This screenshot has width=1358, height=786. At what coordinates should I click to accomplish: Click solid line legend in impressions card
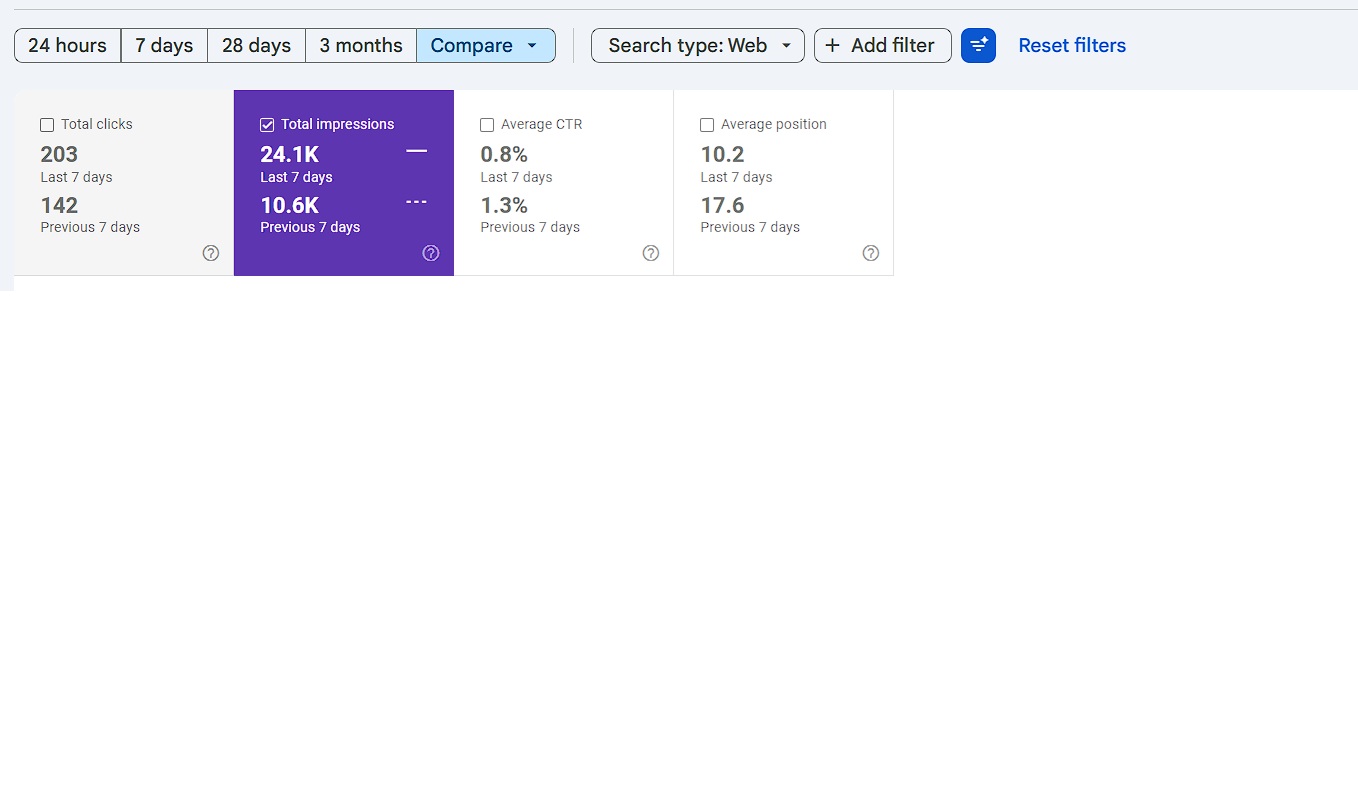tap(417, 151)
